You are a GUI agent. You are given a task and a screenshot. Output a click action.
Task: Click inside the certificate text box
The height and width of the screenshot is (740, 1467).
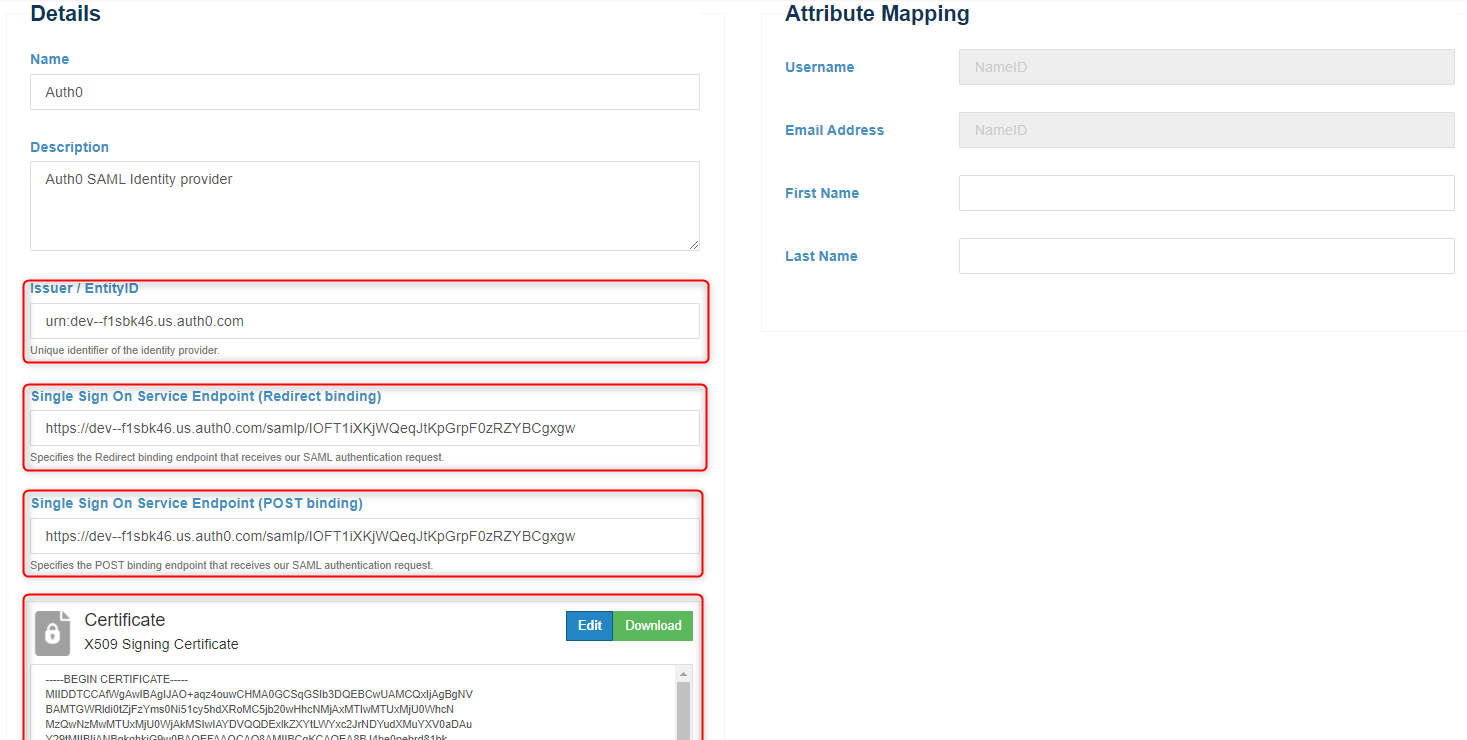(350, 705)
